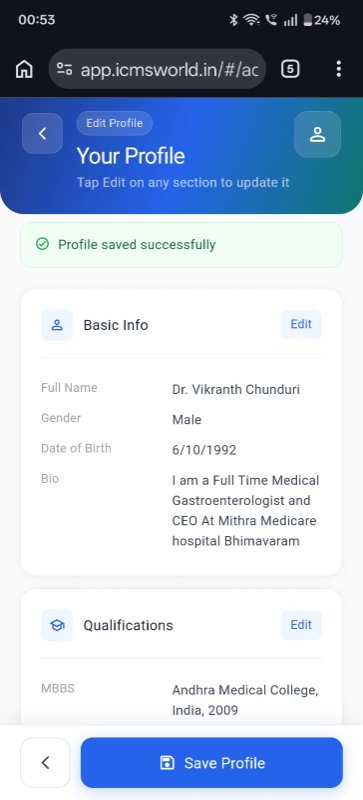
Task: Click the Edit Profile badge
Action: pos(114,123)
